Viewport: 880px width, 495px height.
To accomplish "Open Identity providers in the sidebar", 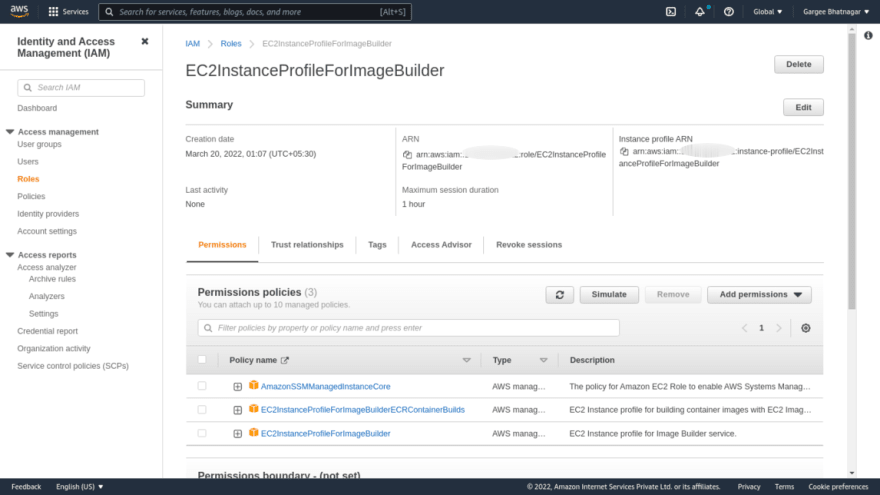I will [48, 214].
